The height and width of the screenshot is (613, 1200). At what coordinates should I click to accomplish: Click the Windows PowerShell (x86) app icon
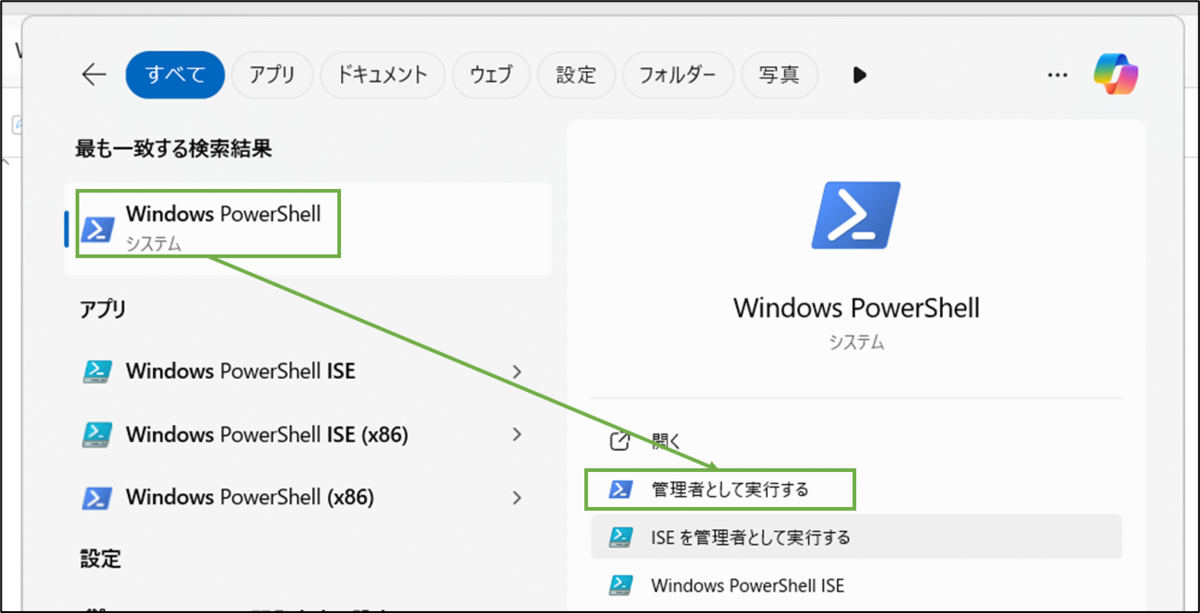[x=97, y=497]
